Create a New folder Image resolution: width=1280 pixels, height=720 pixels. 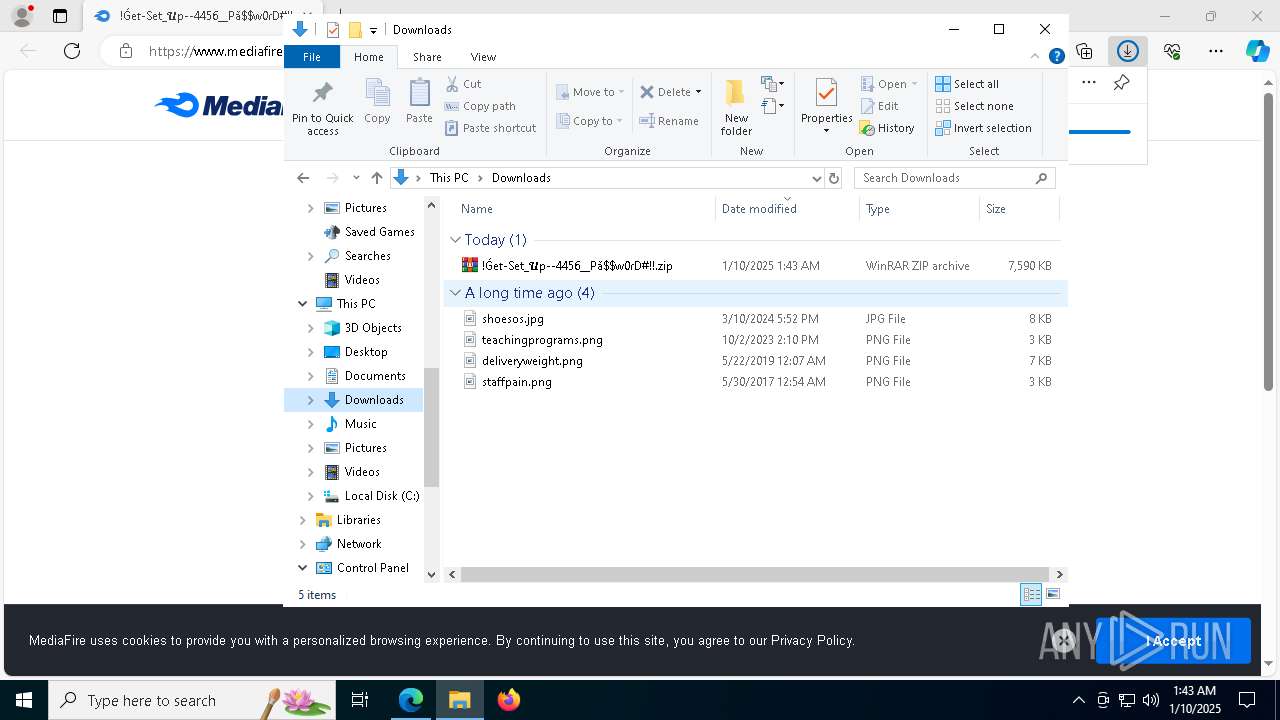pos(736,107)
